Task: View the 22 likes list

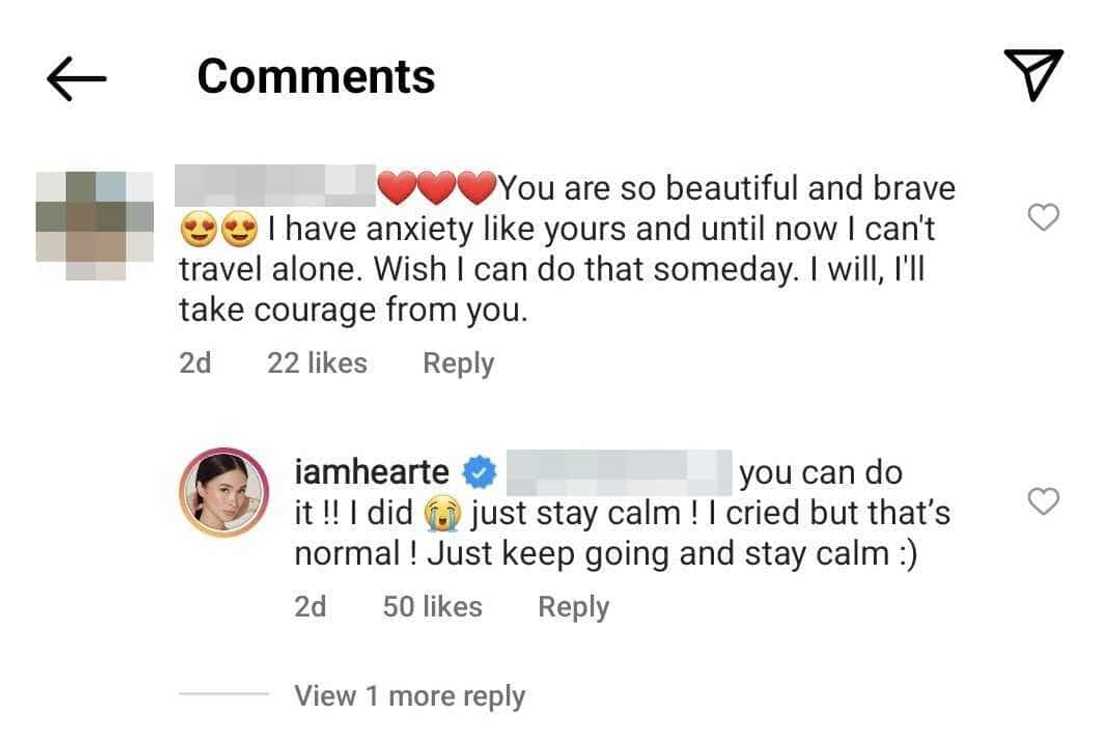Action: (317, 363)
